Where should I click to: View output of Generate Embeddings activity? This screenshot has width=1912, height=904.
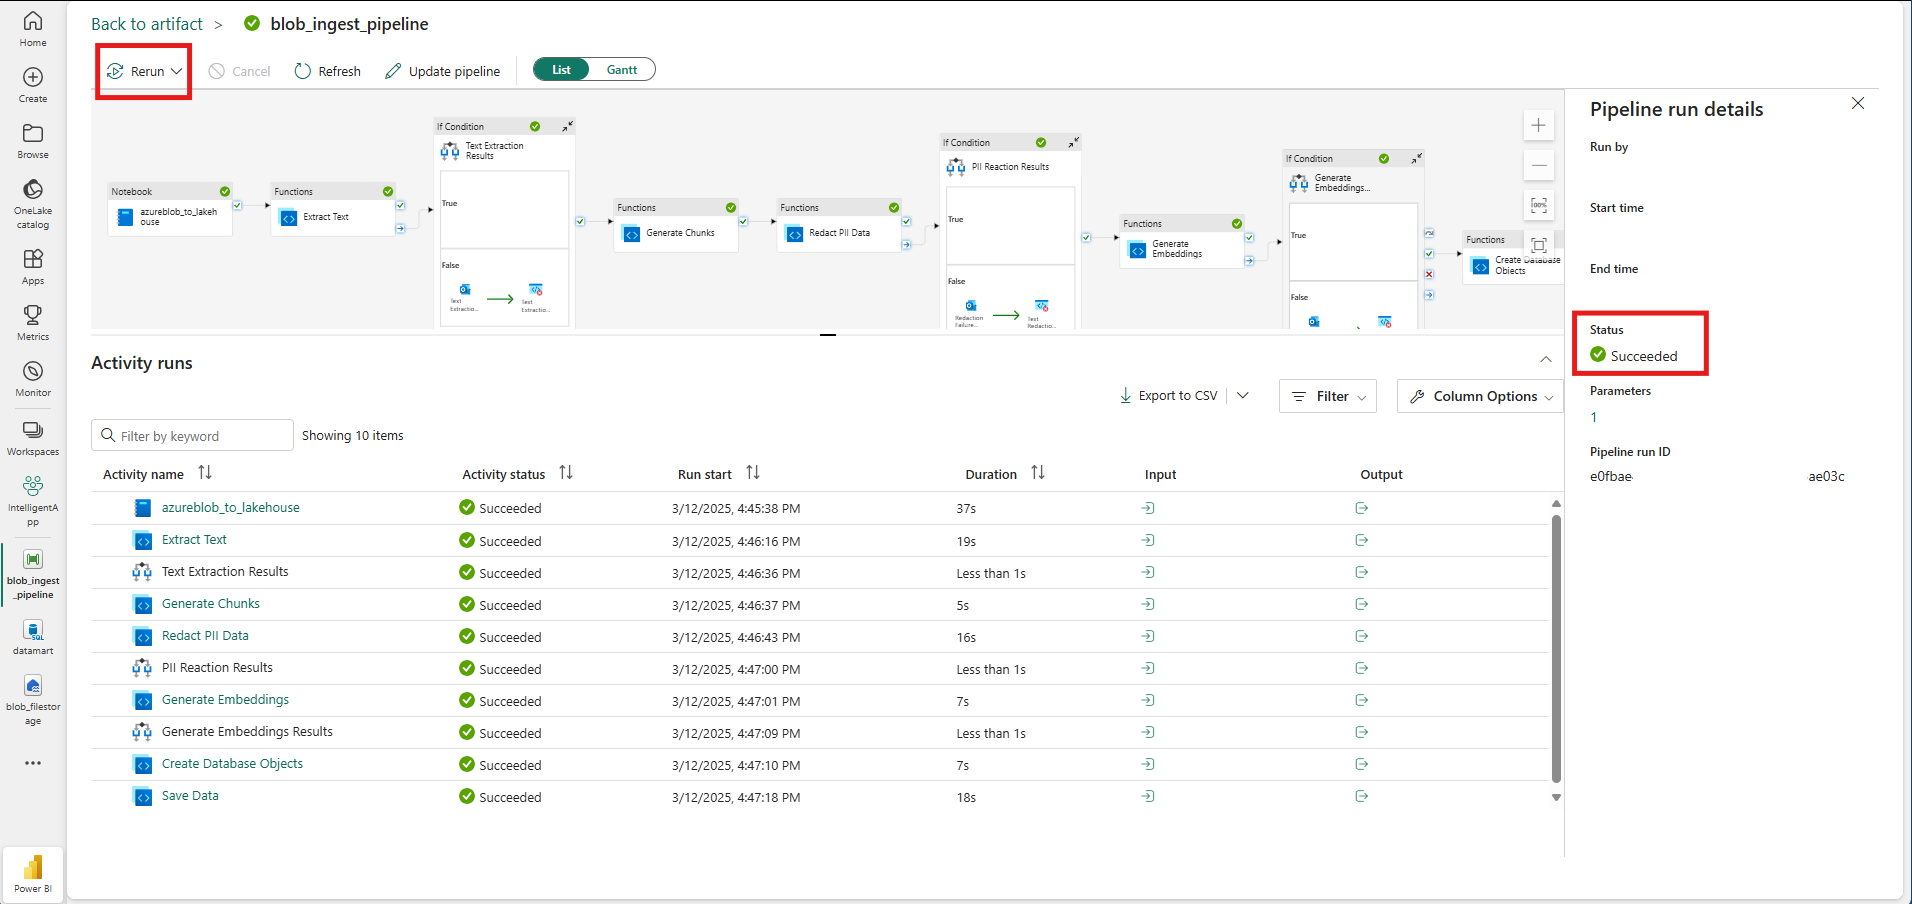tap(1362, 700)
